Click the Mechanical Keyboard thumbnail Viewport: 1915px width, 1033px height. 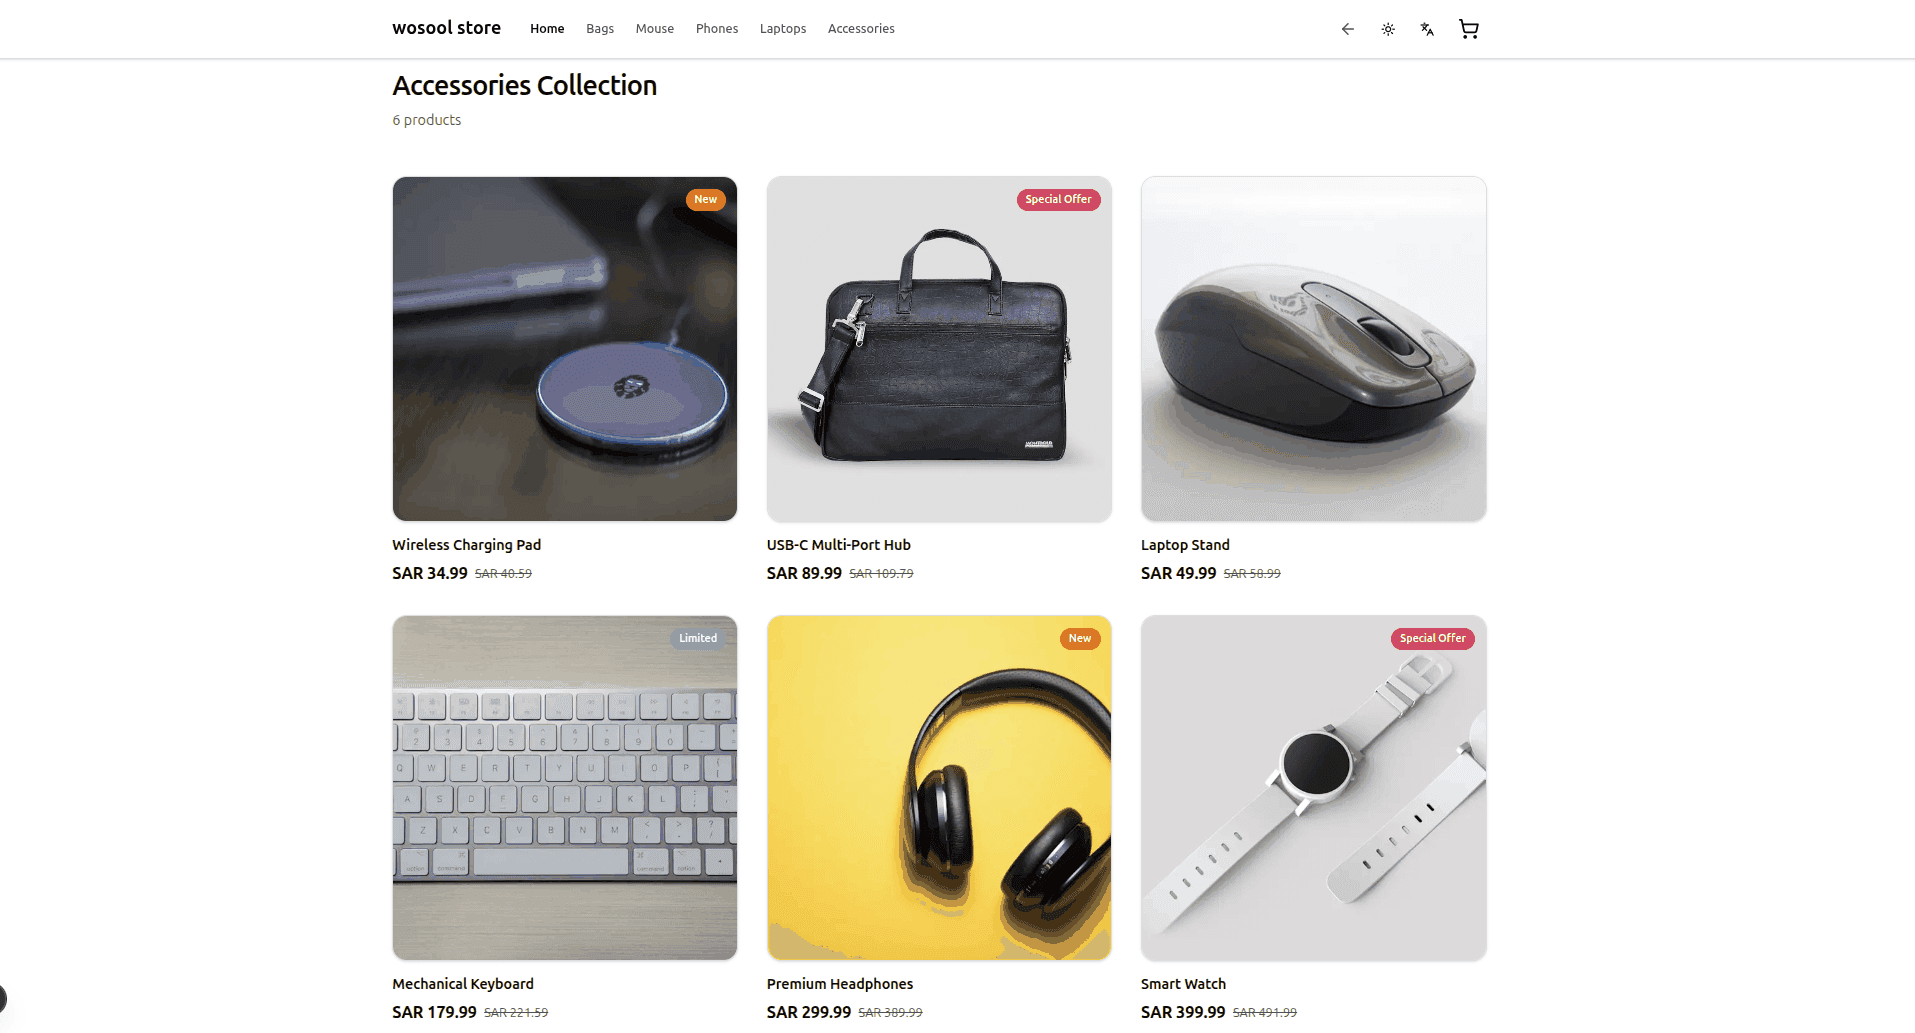tap(565, 788)
